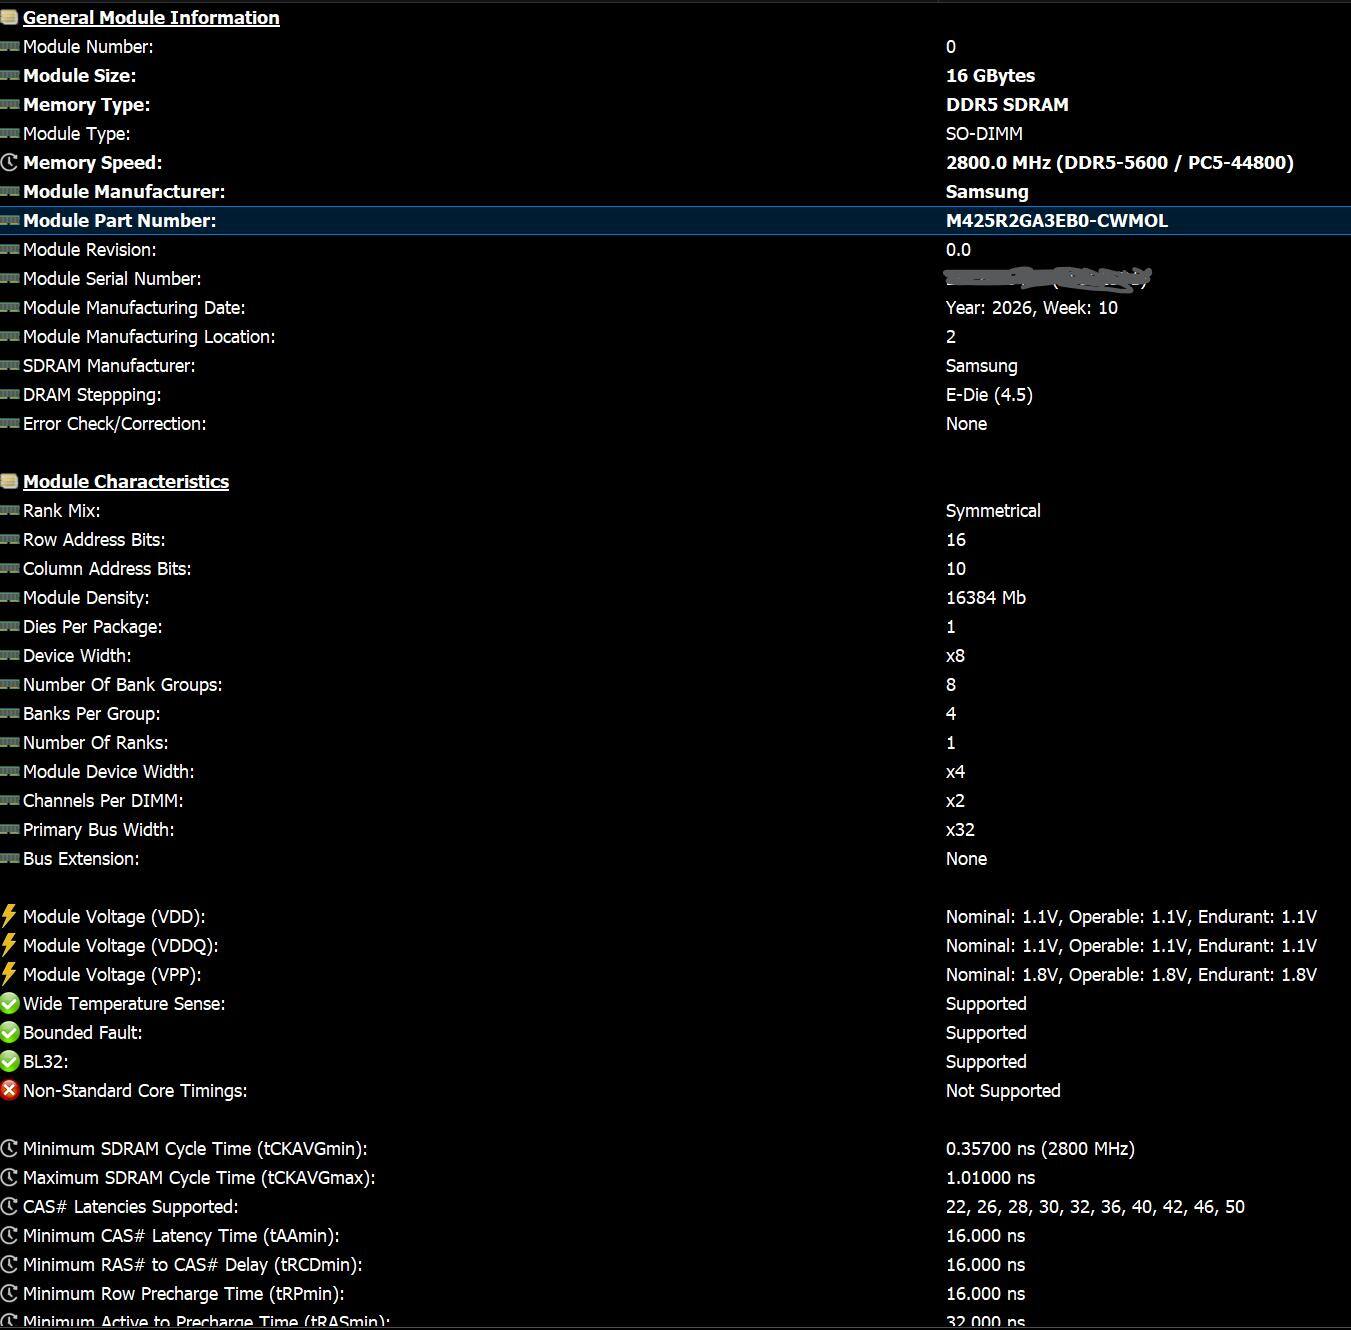Click the lightning icon for Module Voltage (VPP)
Viewport: 1351px width, 1330px height.
[x=9, y=974]
